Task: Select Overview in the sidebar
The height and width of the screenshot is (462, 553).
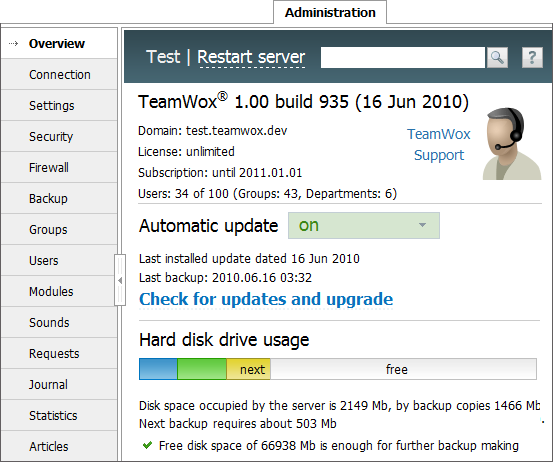Action: click(x=59, y=43)
